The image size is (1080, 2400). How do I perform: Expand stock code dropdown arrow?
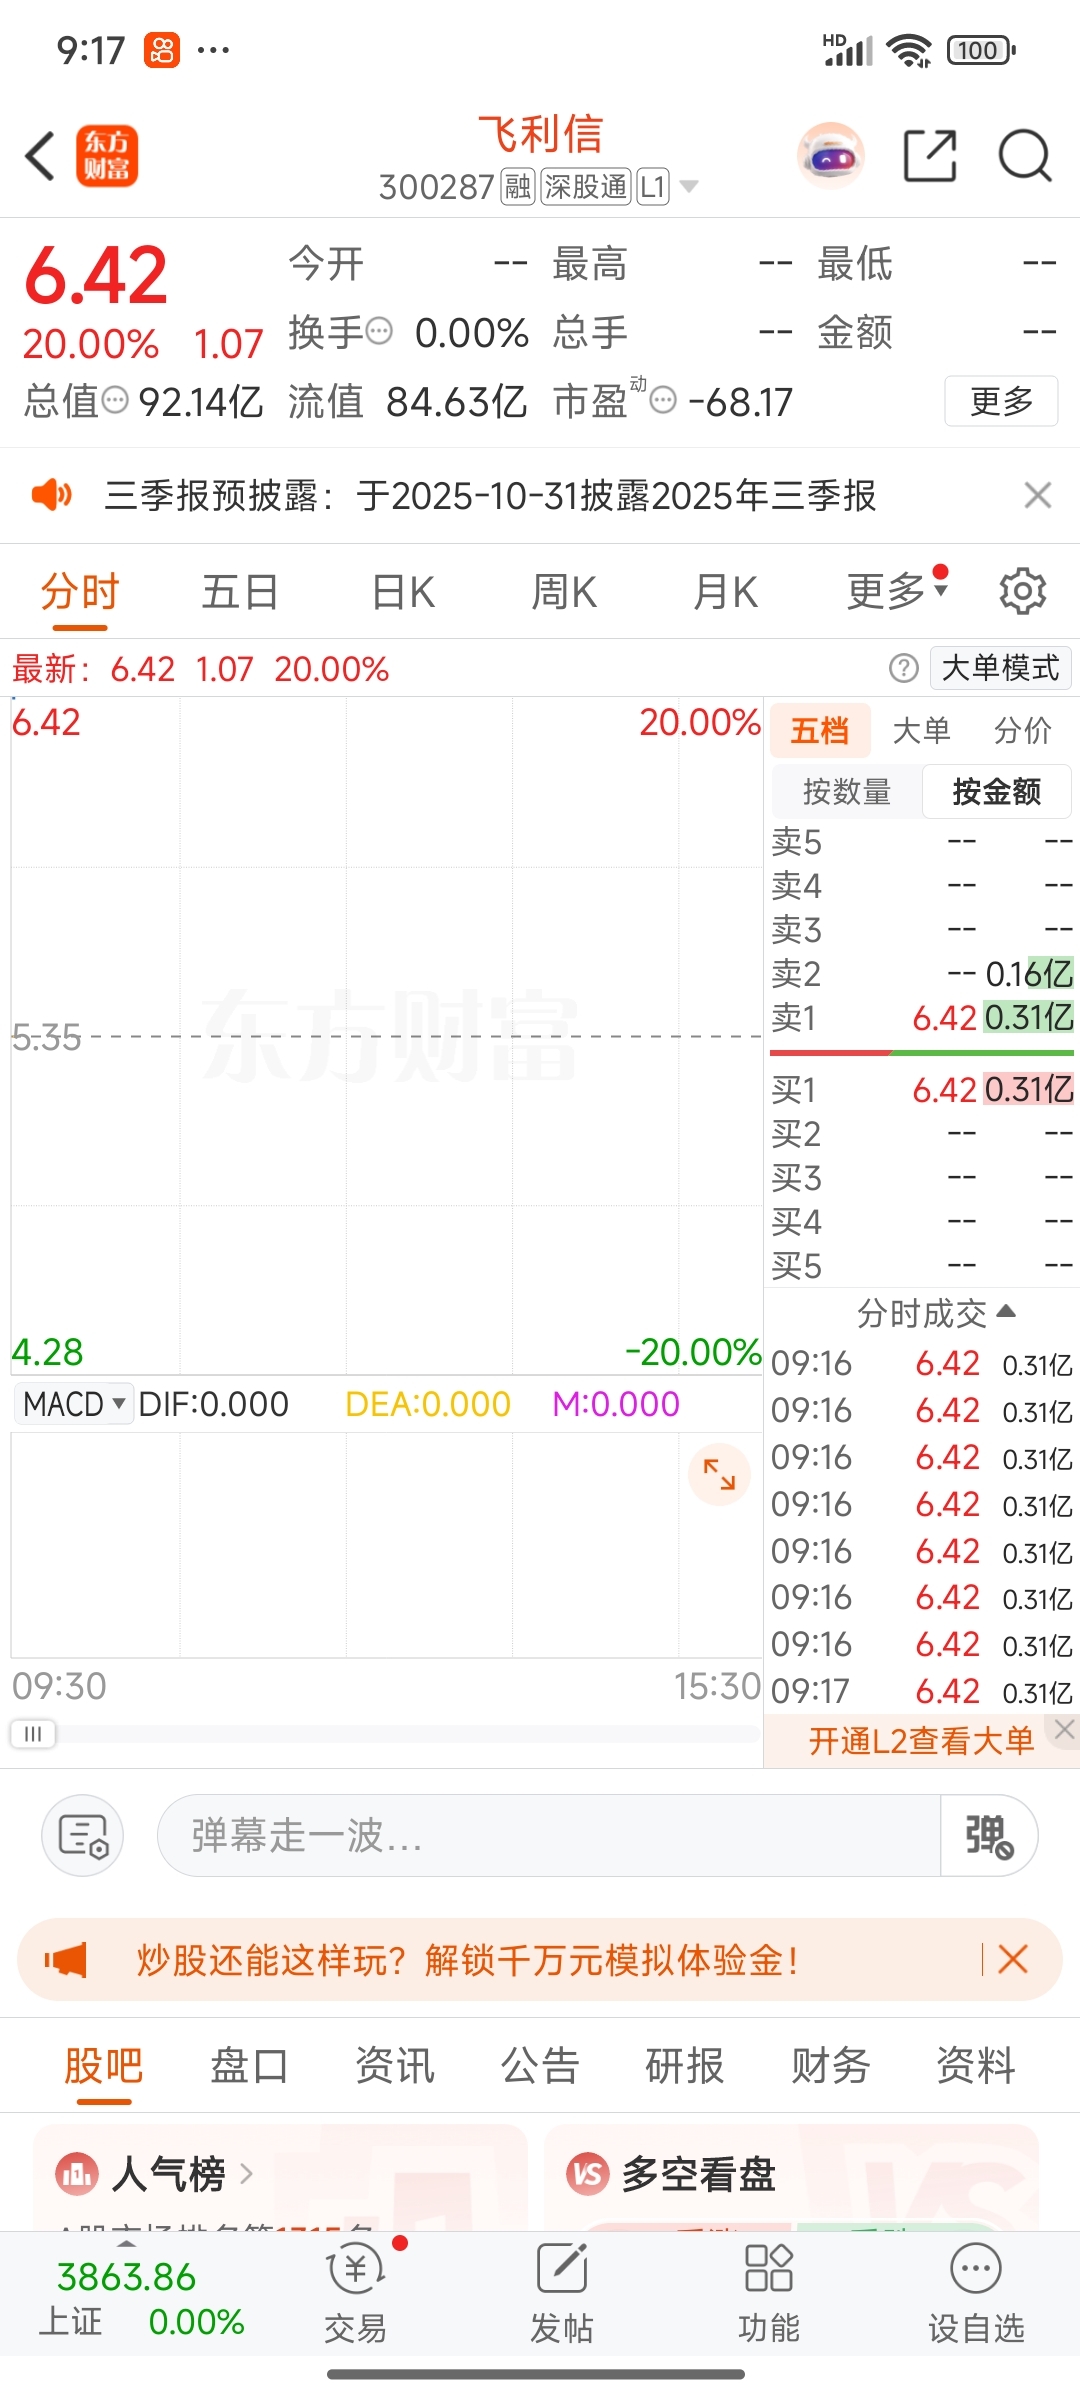pos(688,187)
